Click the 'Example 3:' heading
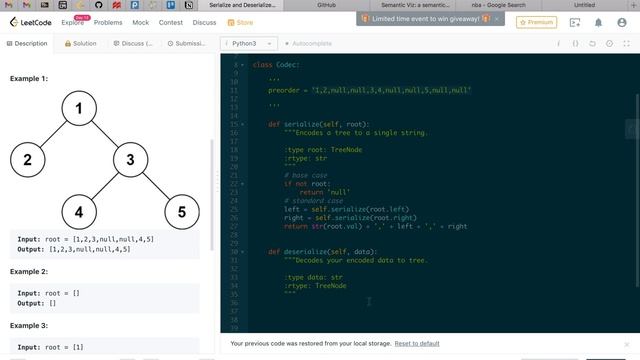 [x=29, y=326]
